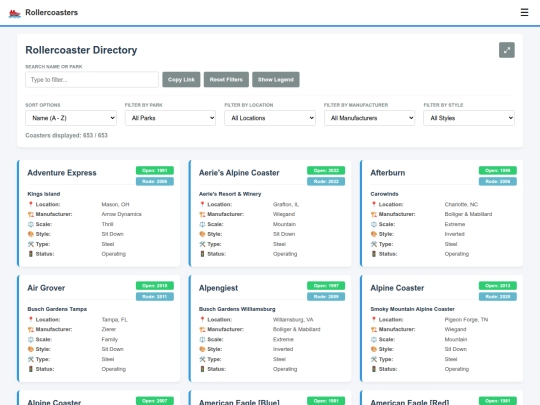The height and width of the screenshot is (405, 540).
Task: Click the type tools icon on Adventure Express
Action: [x=31, y=244]
